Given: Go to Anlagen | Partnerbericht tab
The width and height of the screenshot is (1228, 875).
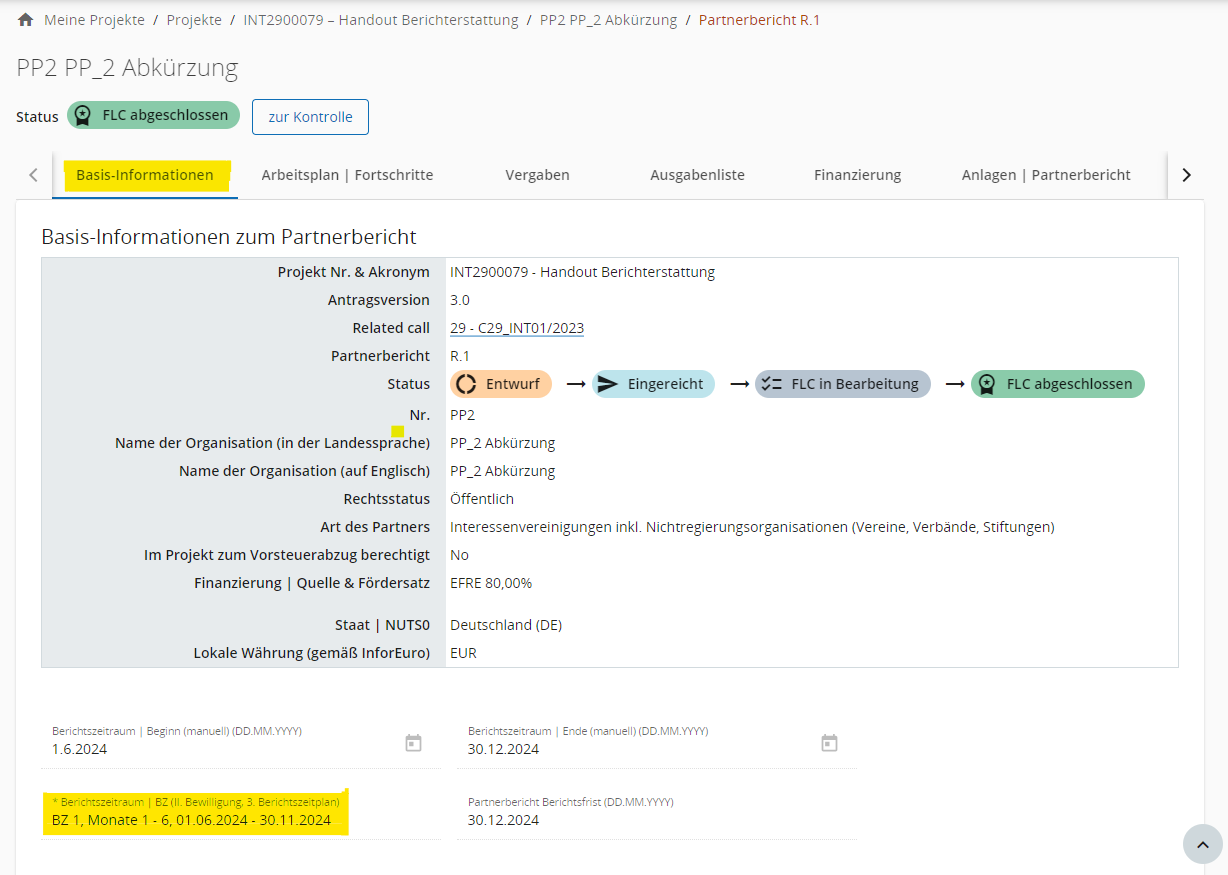Looking at the screenshot, I should click(1046, 175).
